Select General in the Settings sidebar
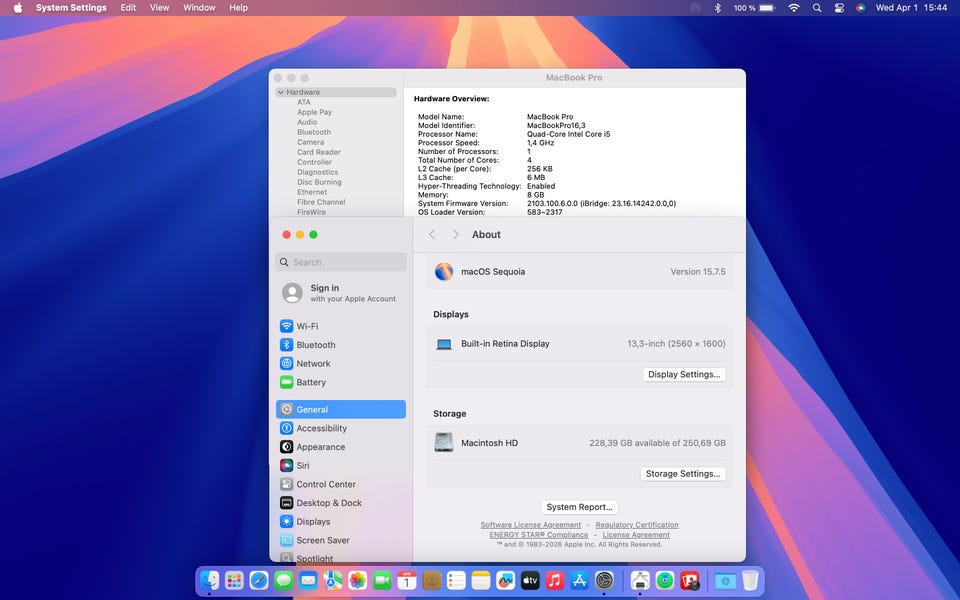This screenshot has width=960, height=600. (x=340, y=410)
